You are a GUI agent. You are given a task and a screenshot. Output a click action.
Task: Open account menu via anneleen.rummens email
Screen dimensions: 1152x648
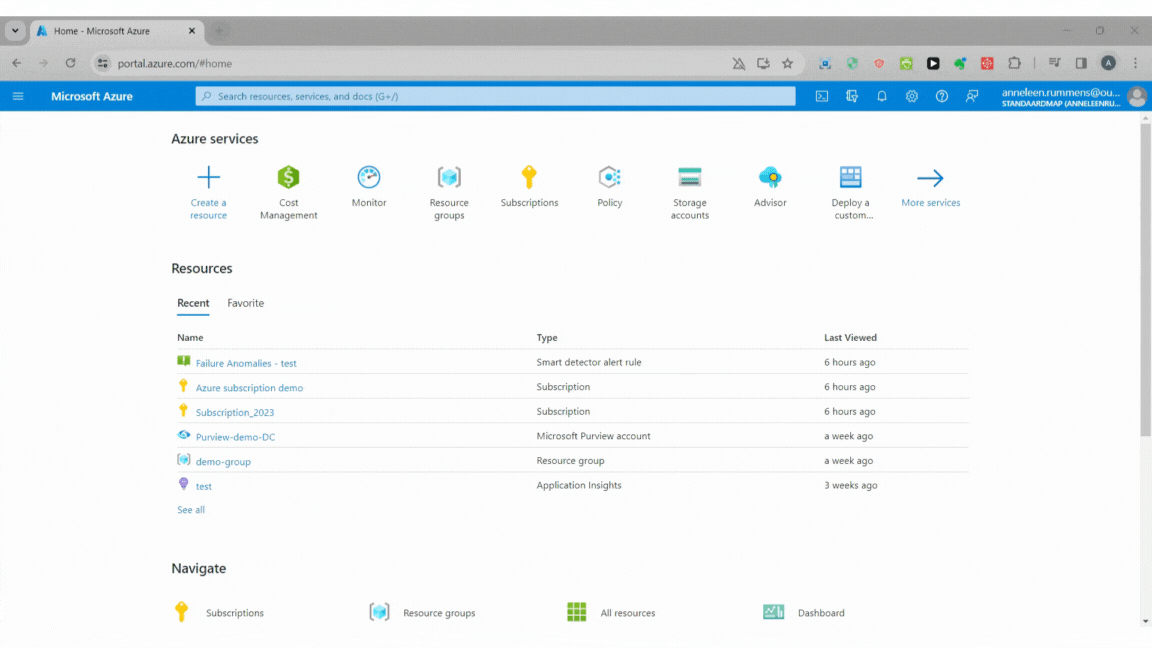1061,93
